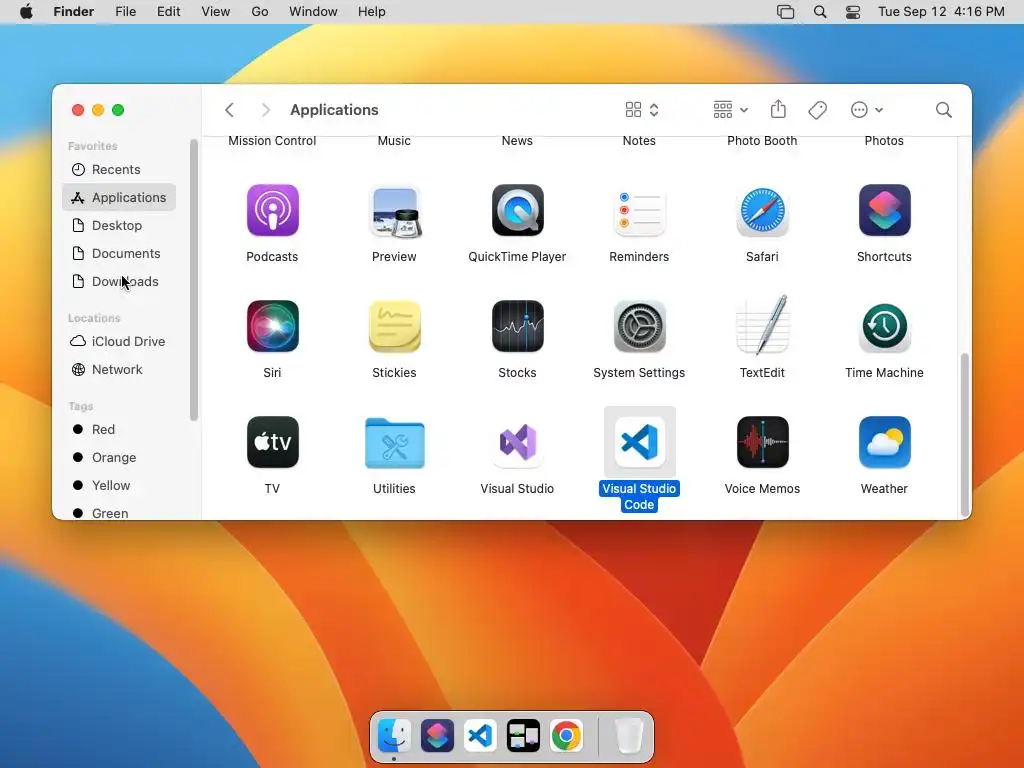
Task: Open the Window menu
Action: point(313,12)
